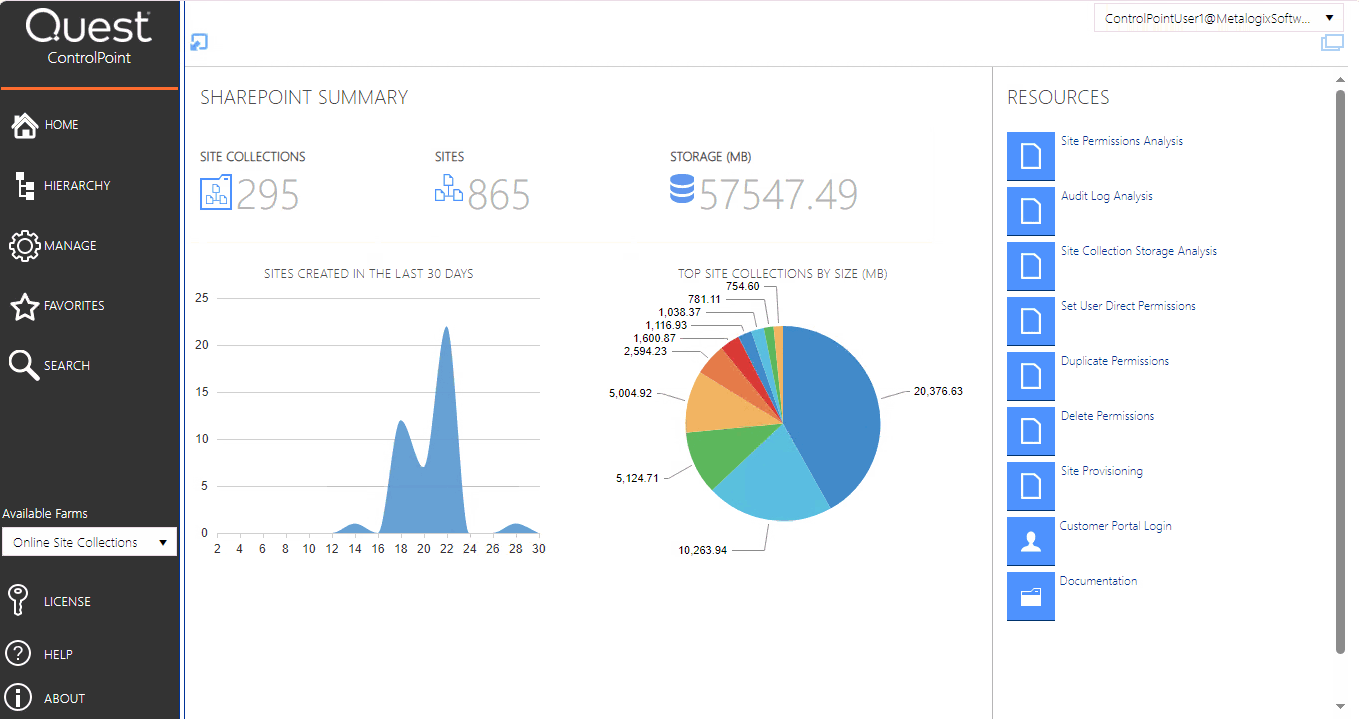Screen dimensions: 1359x719
Task: Click the License key icon
Action: coord(20,600)
